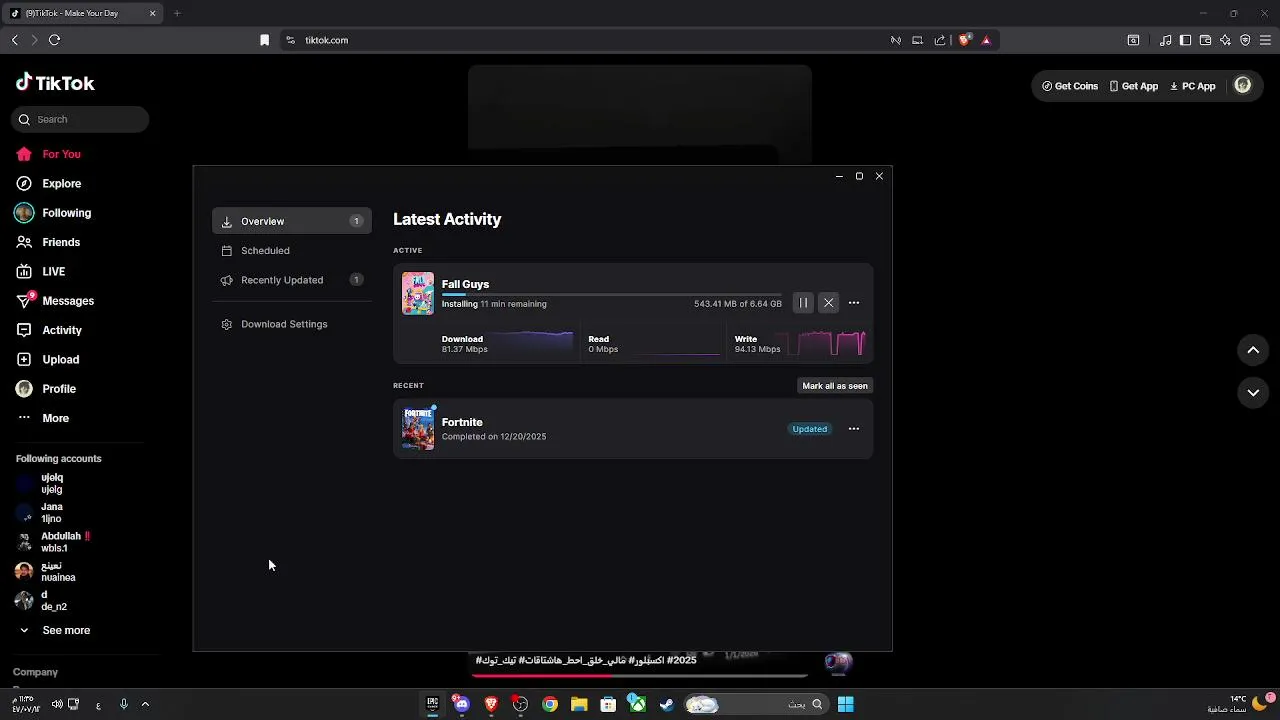Click the Fortnite Updated badge
This screenshot has height=720, width=1280.
810,429
